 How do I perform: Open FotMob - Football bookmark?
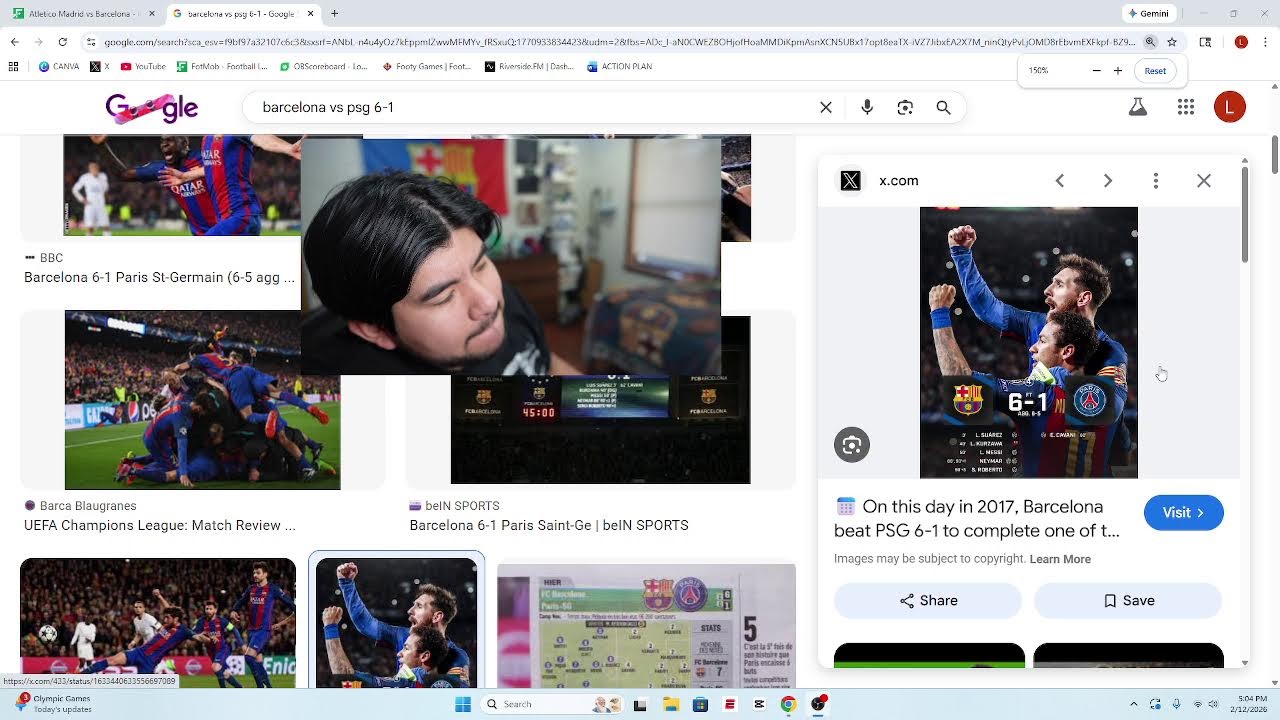click(222, 67)
